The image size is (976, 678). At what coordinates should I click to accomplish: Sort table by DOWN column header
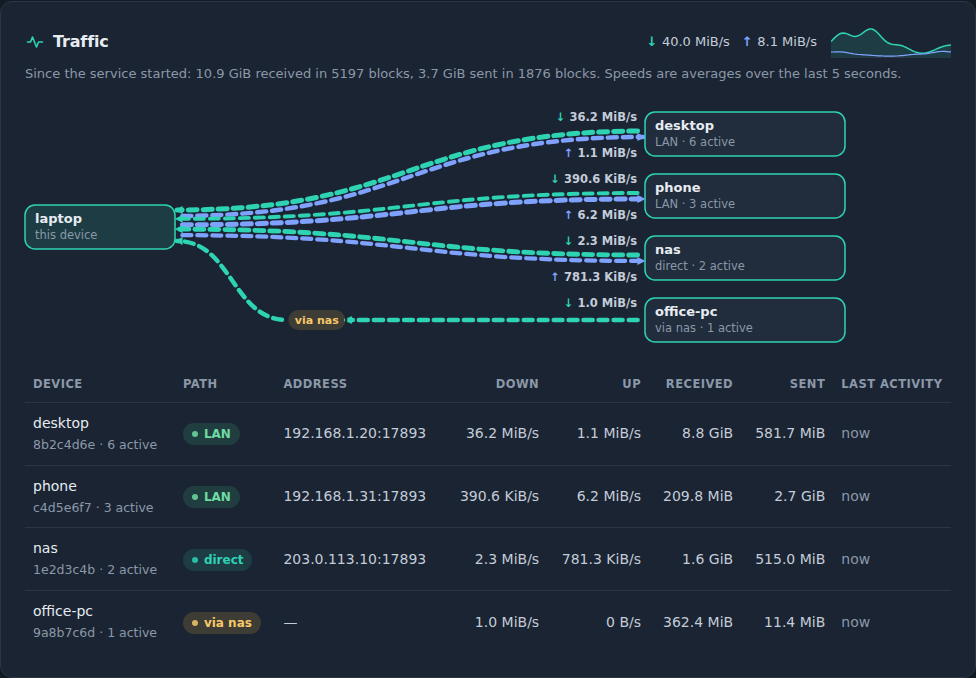[x=517, y=384]
